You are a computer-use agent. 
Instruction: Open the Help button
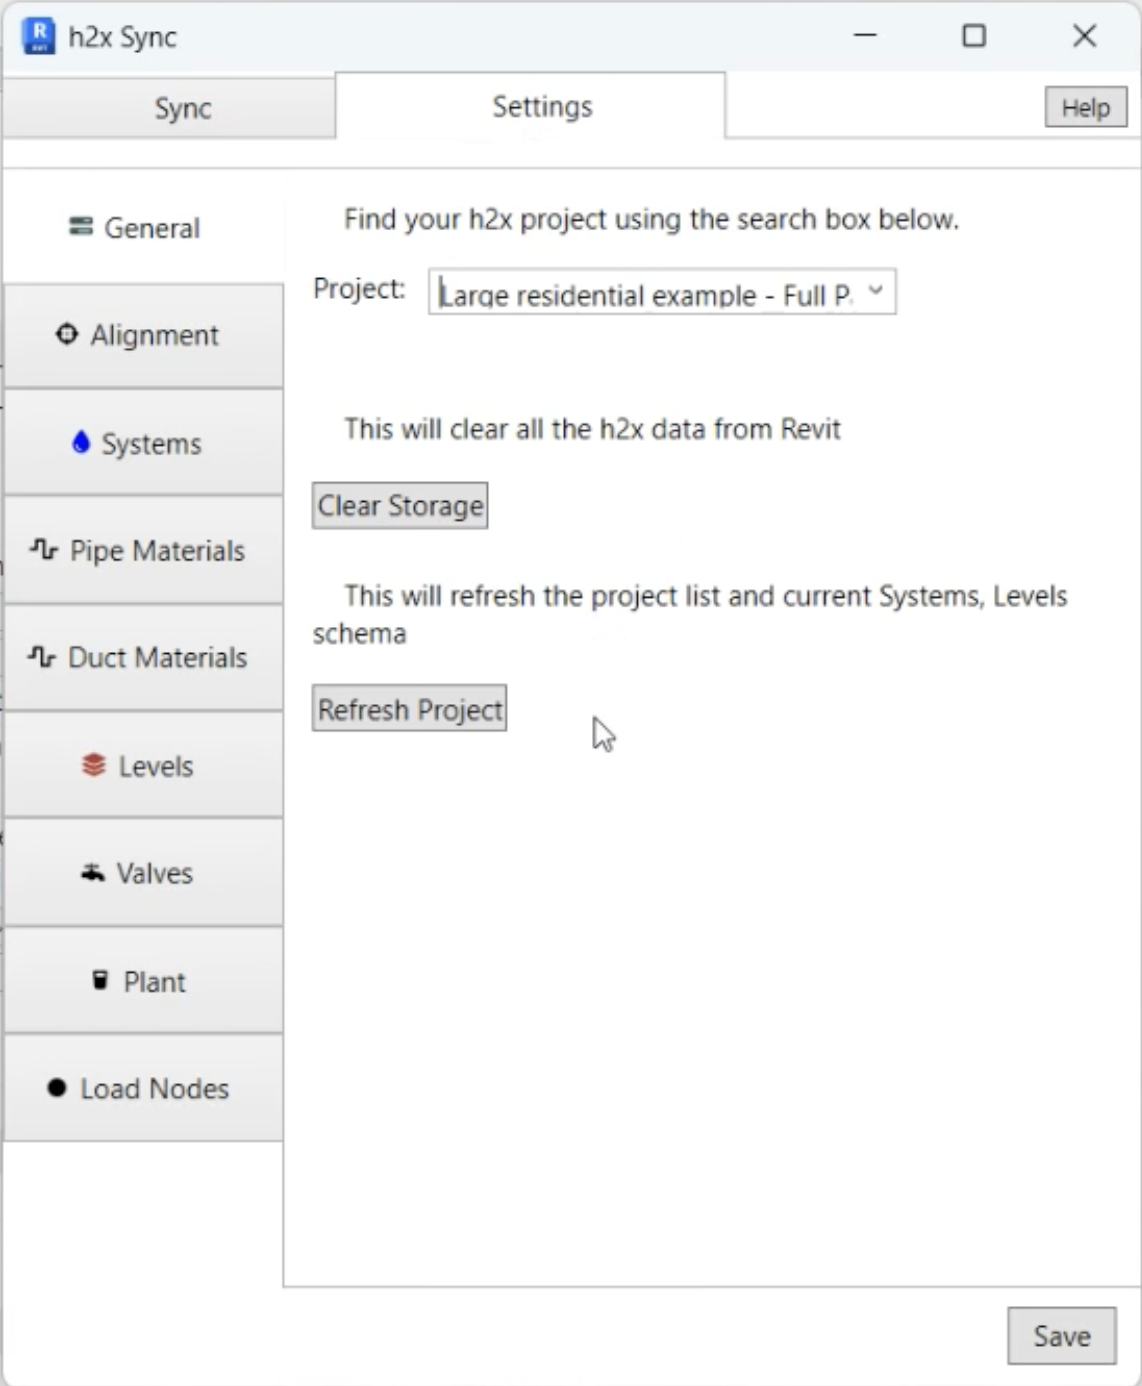pyautogui.click(x=1085, y=107)
